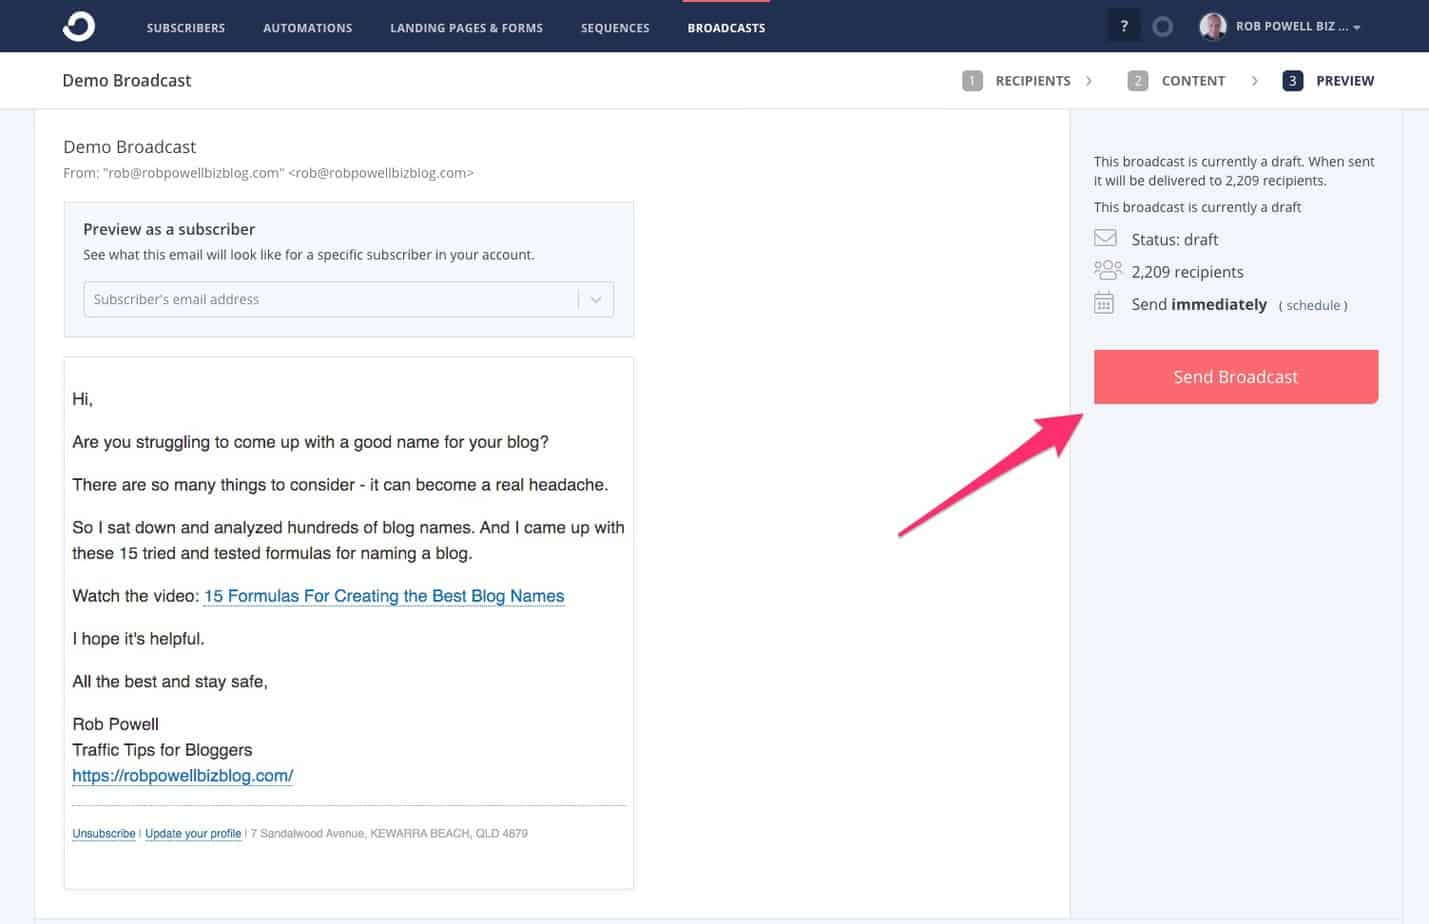
Task: Click the 'Hi,' greeting in email preview
Action: pyautogui.click(x=83, y=399)
